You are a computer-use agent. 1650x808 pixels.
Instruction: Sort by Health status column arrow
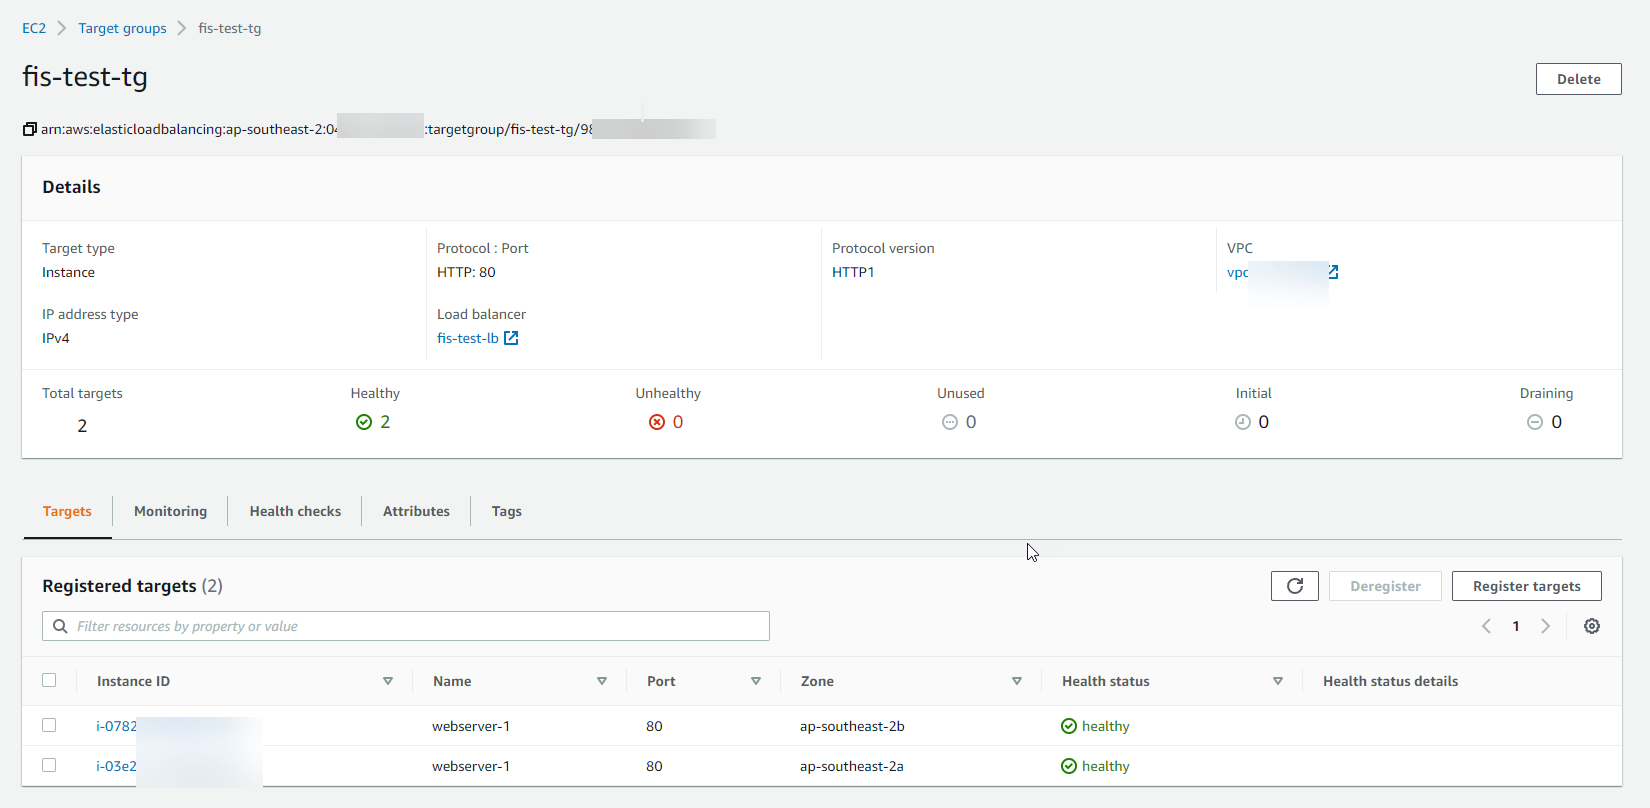pyautogui.click(x=1278, y=681)
